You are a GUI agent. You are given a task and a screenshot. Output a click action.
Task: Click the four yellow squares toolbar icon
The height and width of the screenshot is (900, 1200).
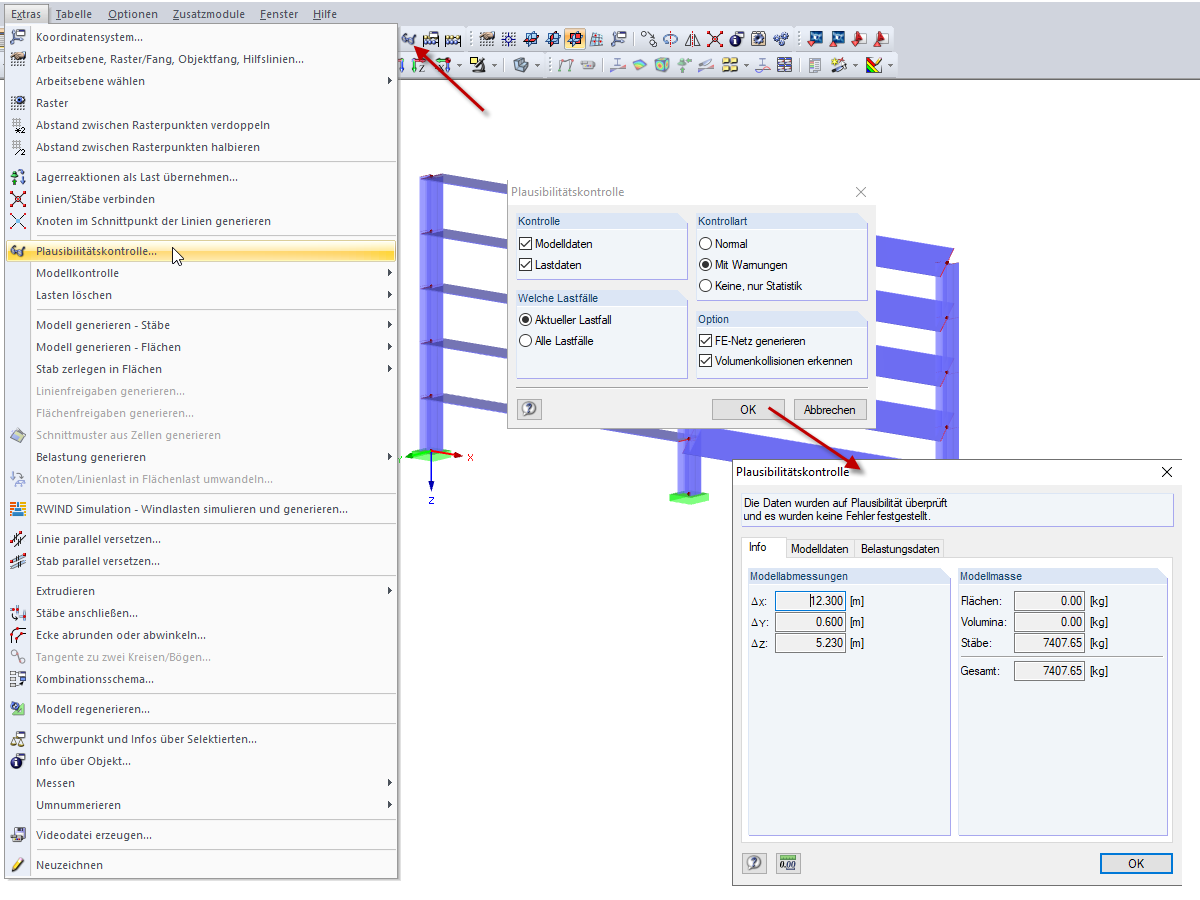[730, 65]
